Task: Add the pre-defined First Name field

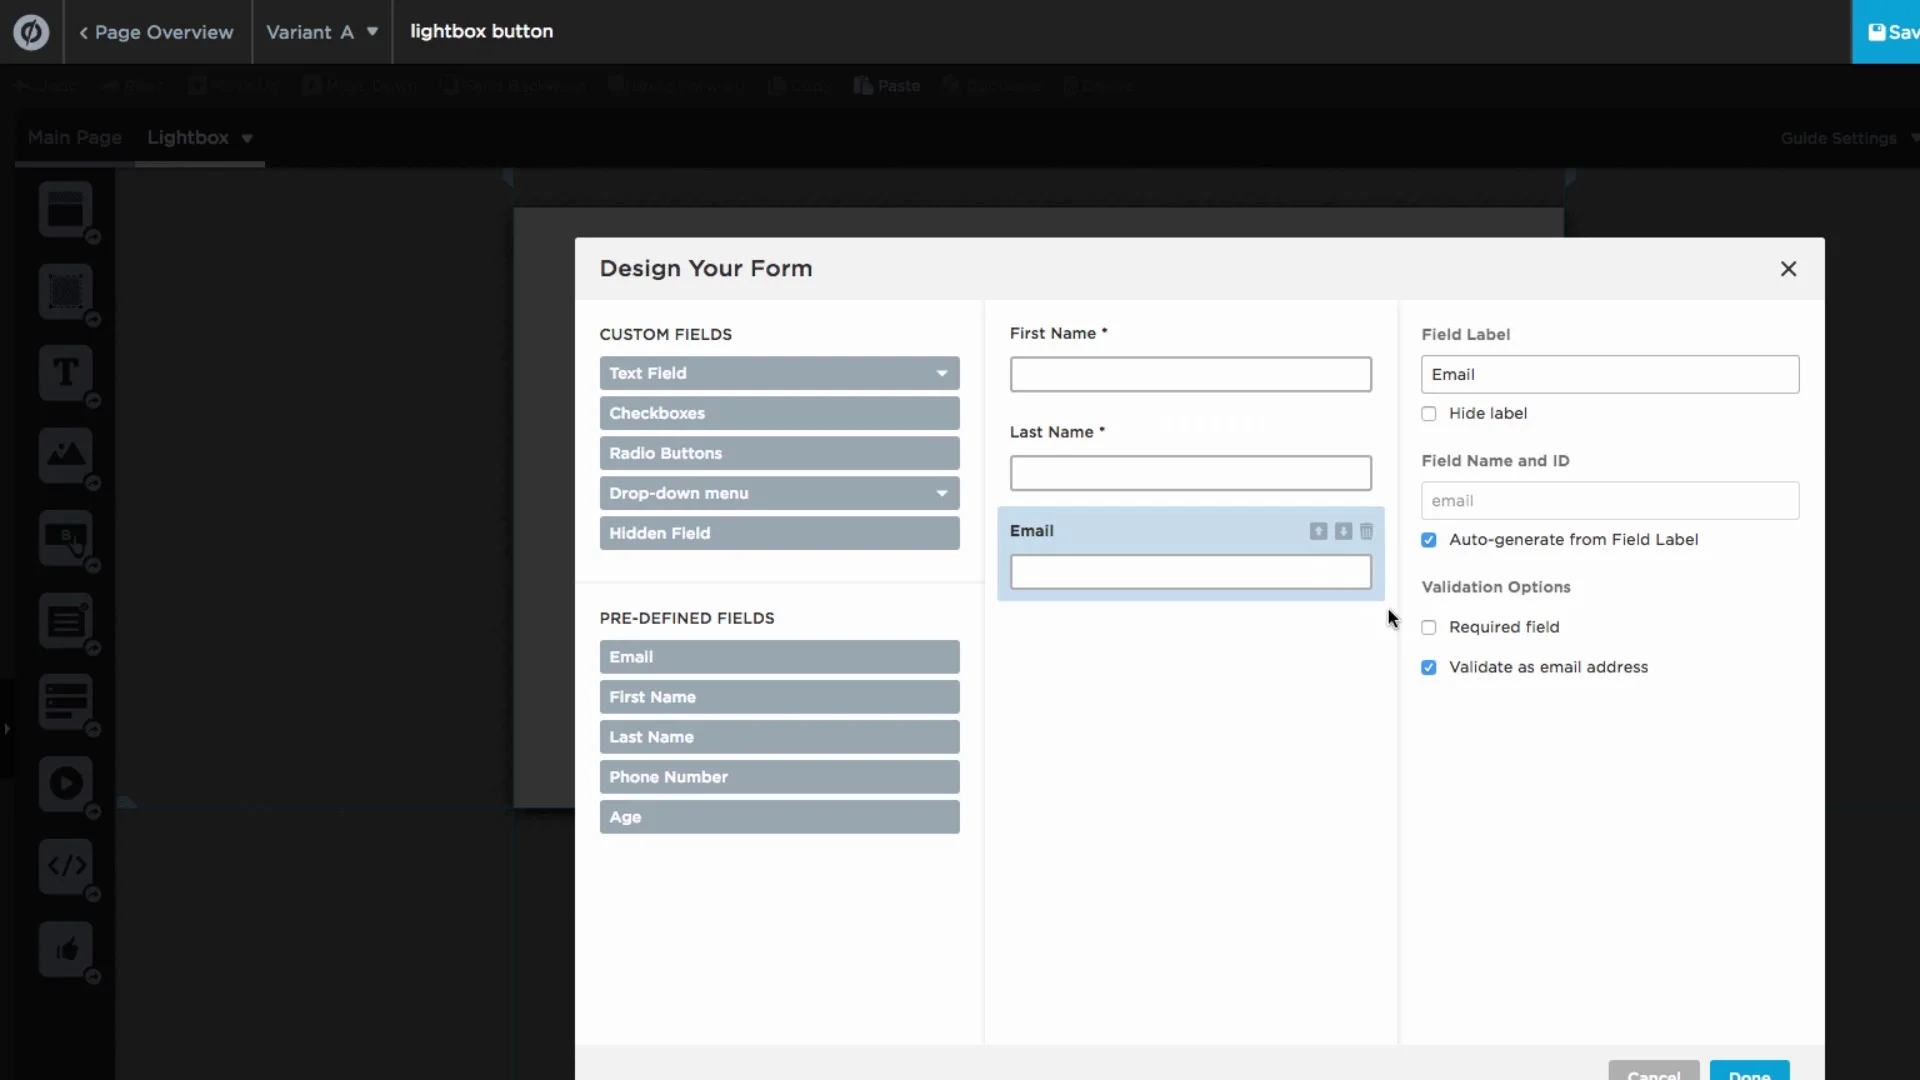Action: 779,697
